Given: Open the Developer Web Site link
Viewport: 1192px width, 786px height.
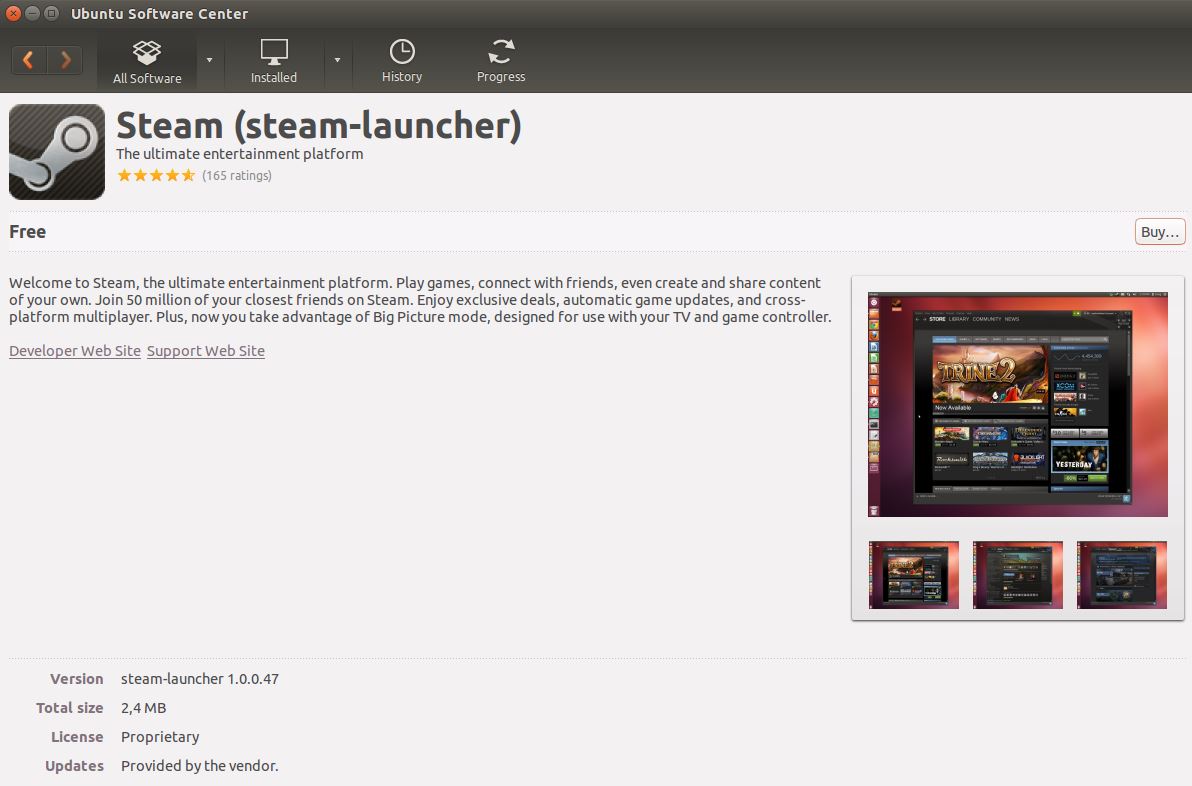Looking at the screenshot, I should click(x=74, y=350).
